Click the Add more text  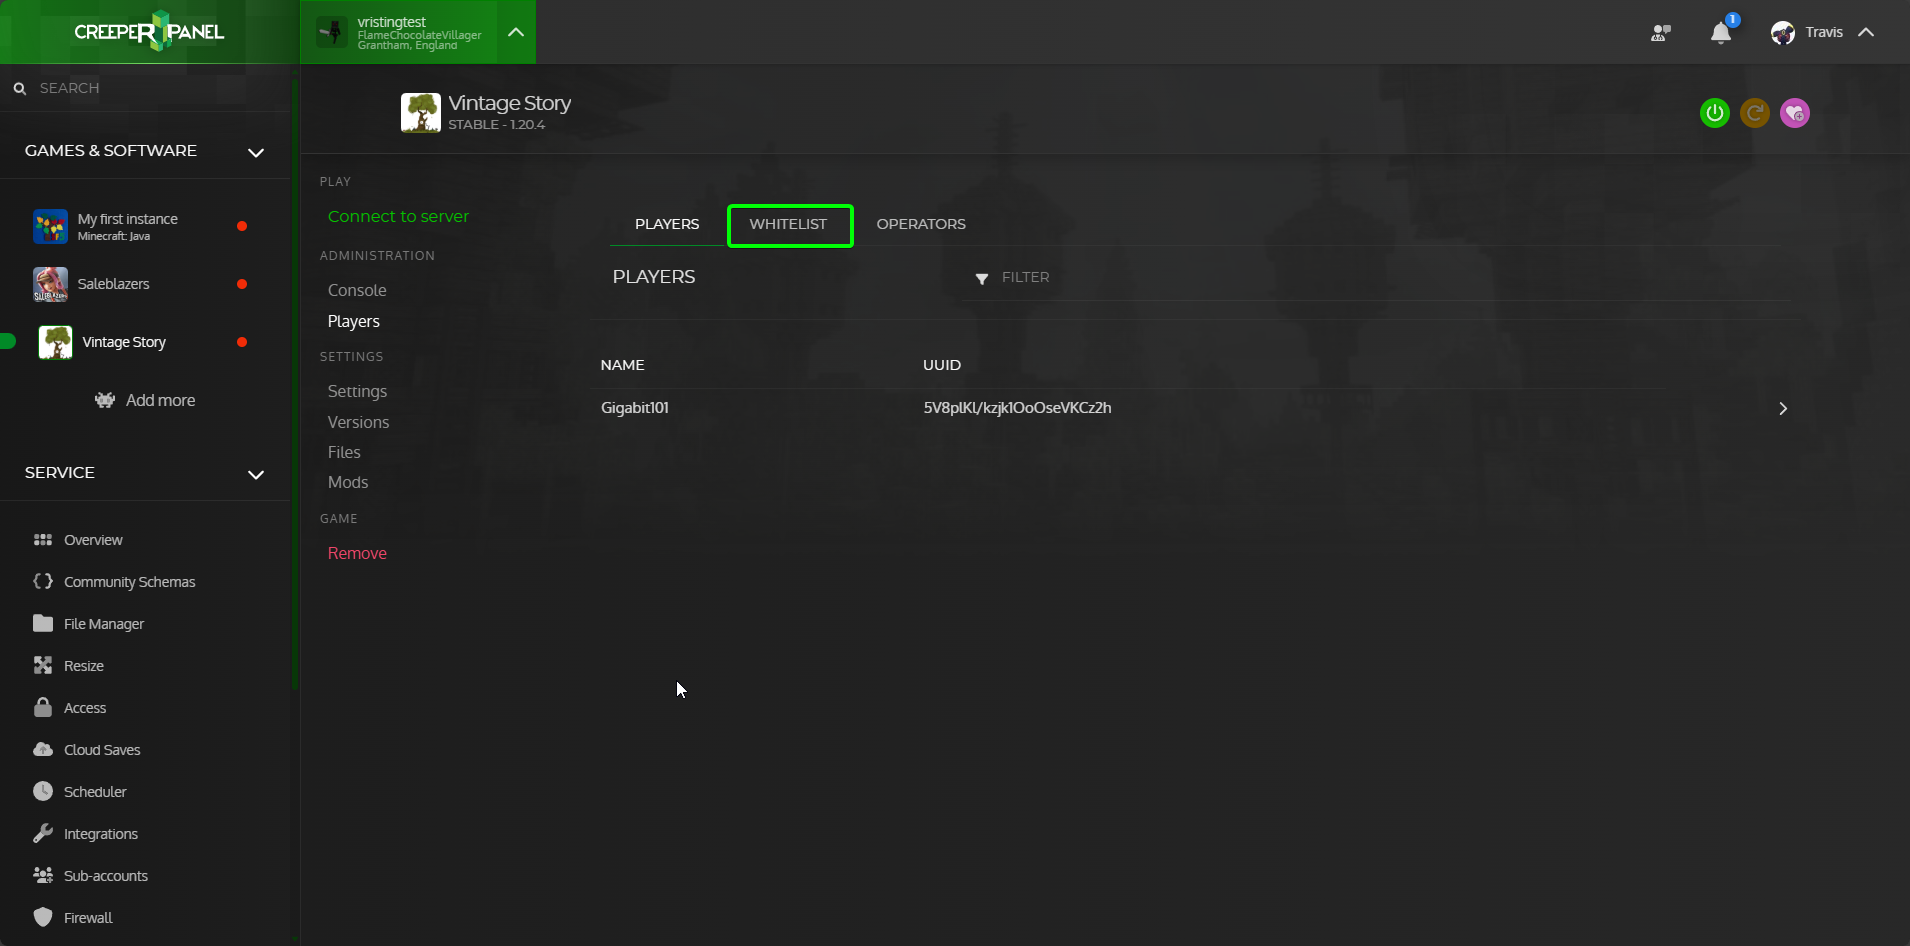coord(160,400)
